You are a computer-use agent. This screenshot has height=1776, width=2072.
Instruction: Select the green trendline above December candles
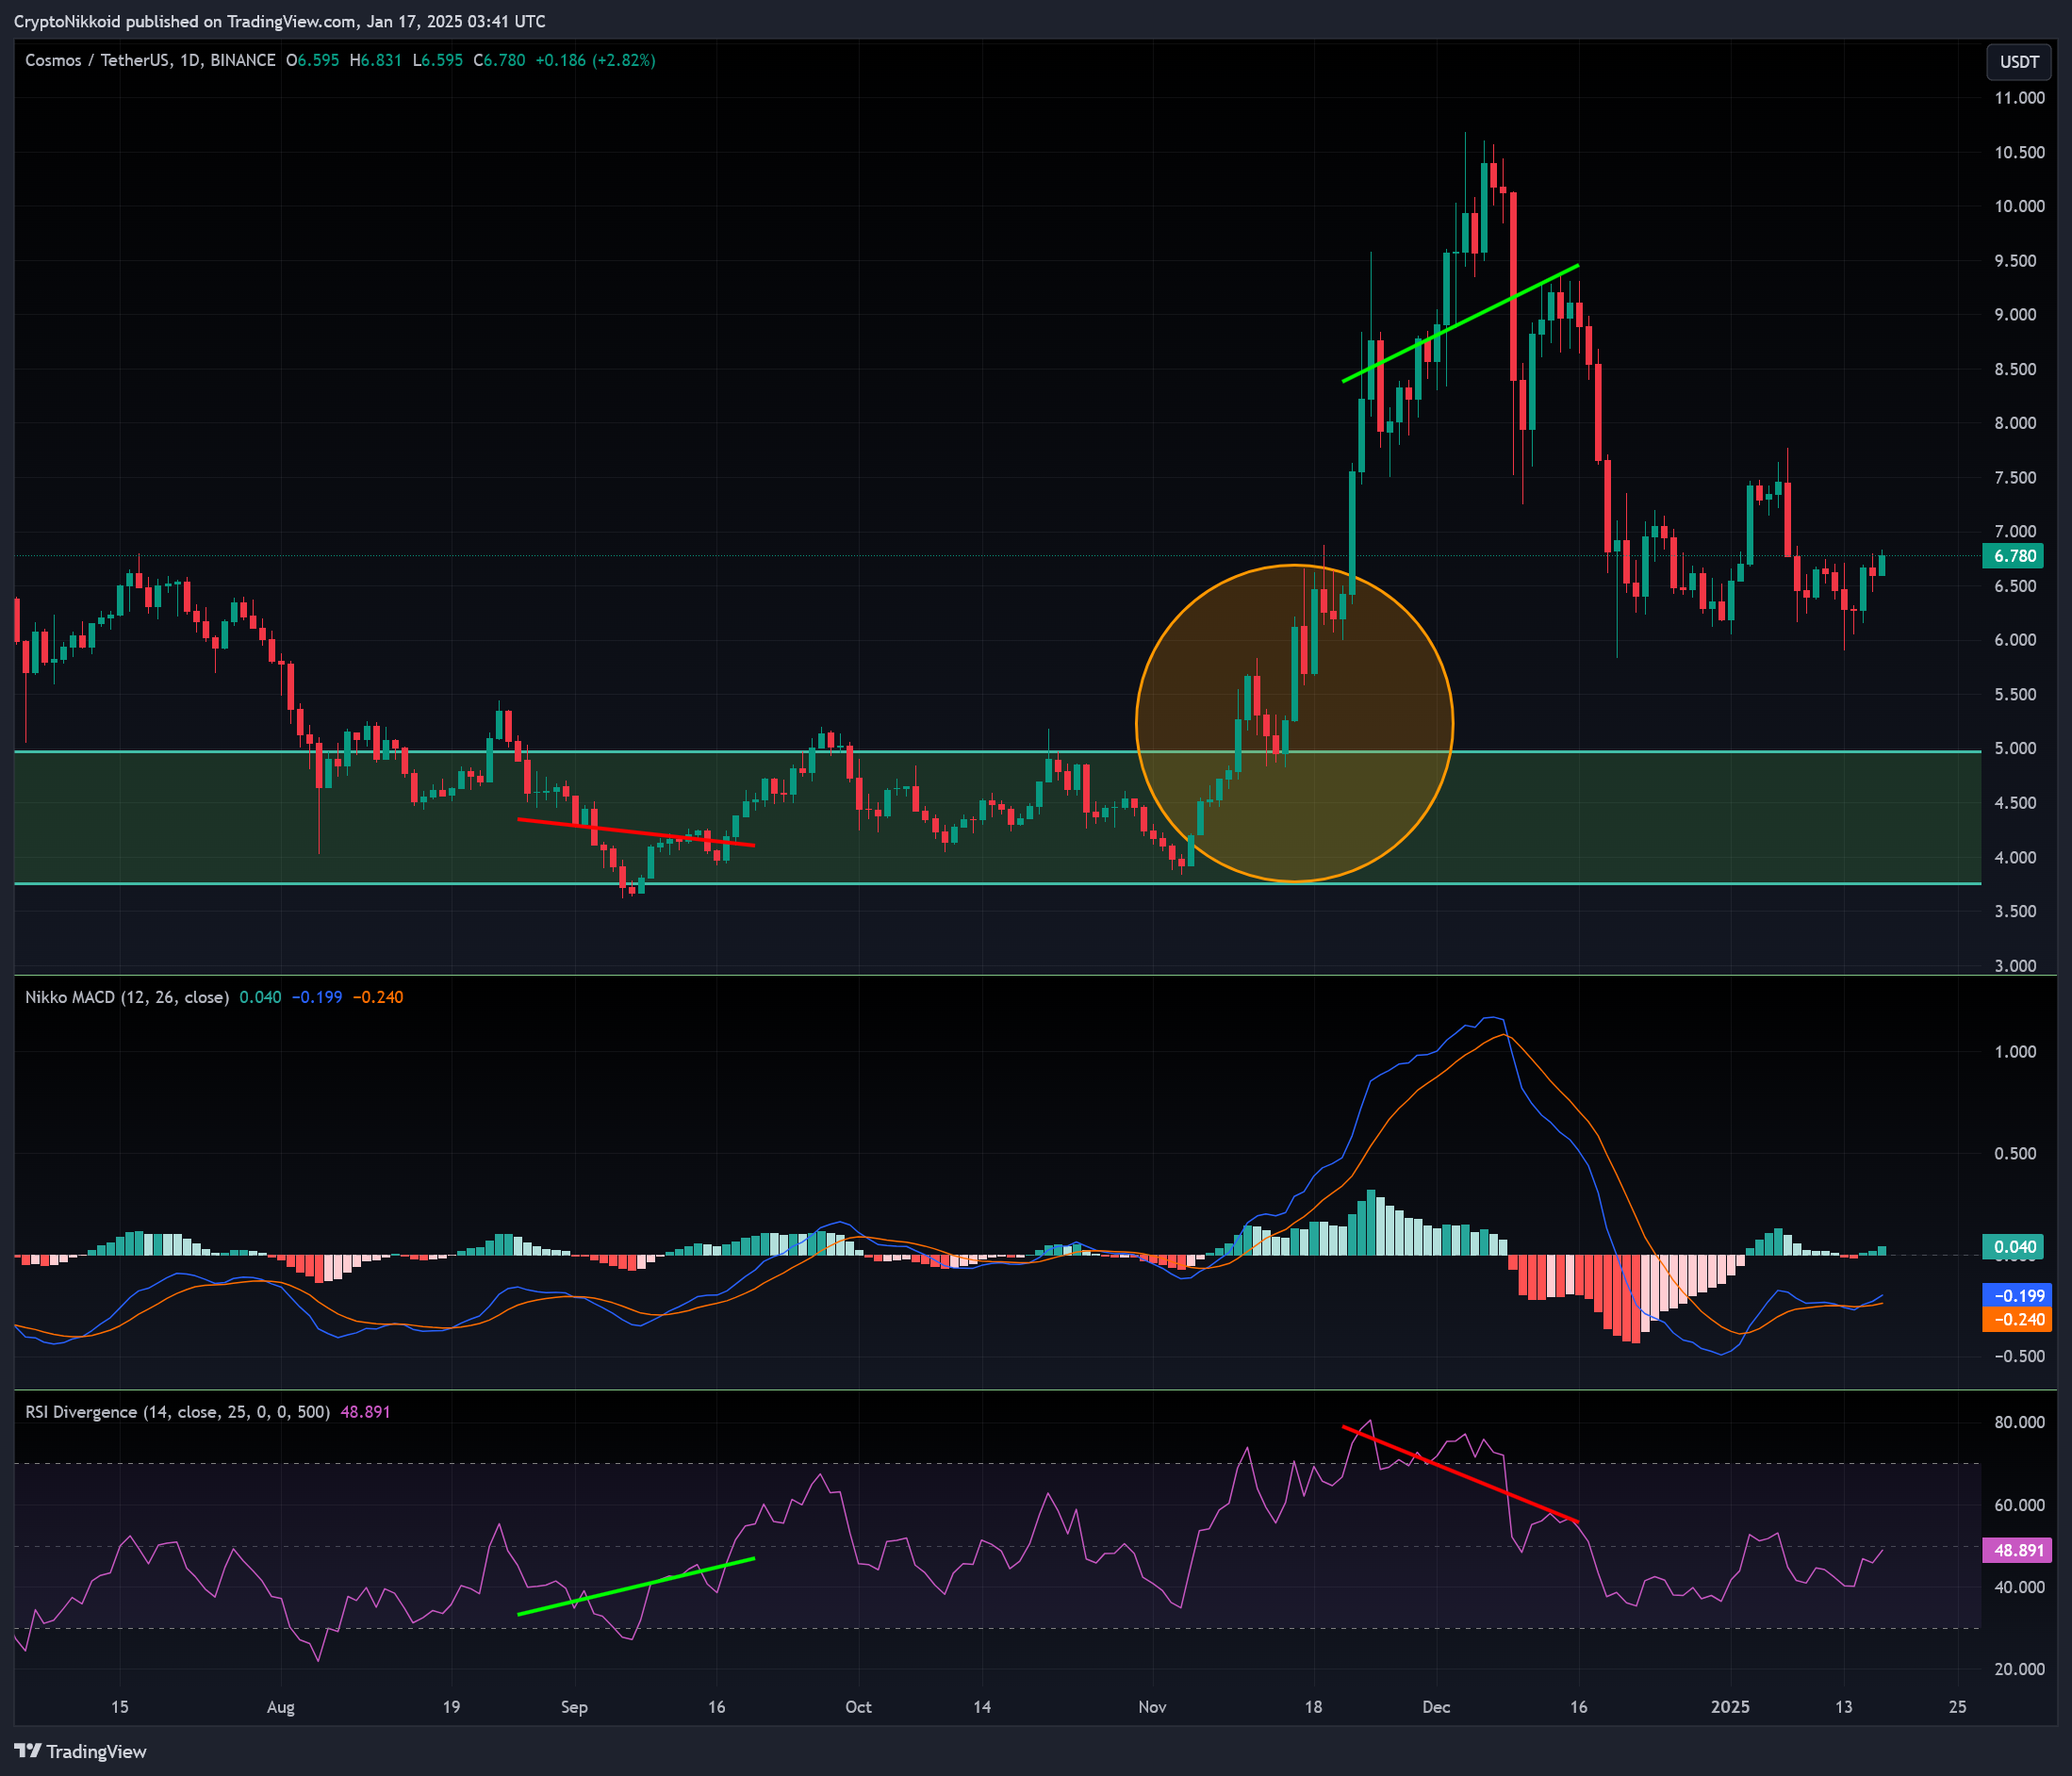pyautogui.click(x=1460, y=323)
